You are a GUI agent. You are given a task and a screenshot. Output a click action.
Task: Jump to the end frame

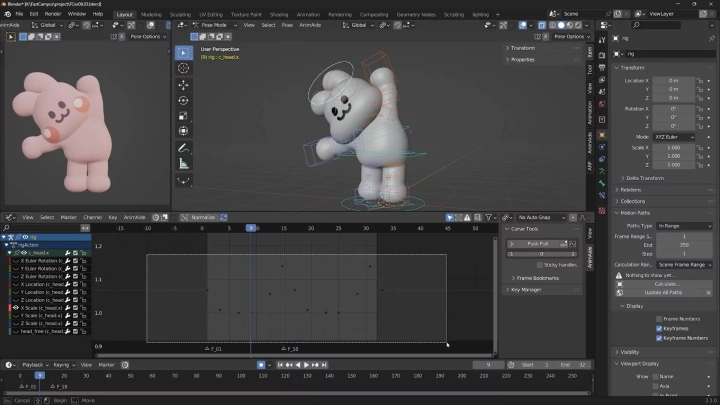(x=324, y=365)
